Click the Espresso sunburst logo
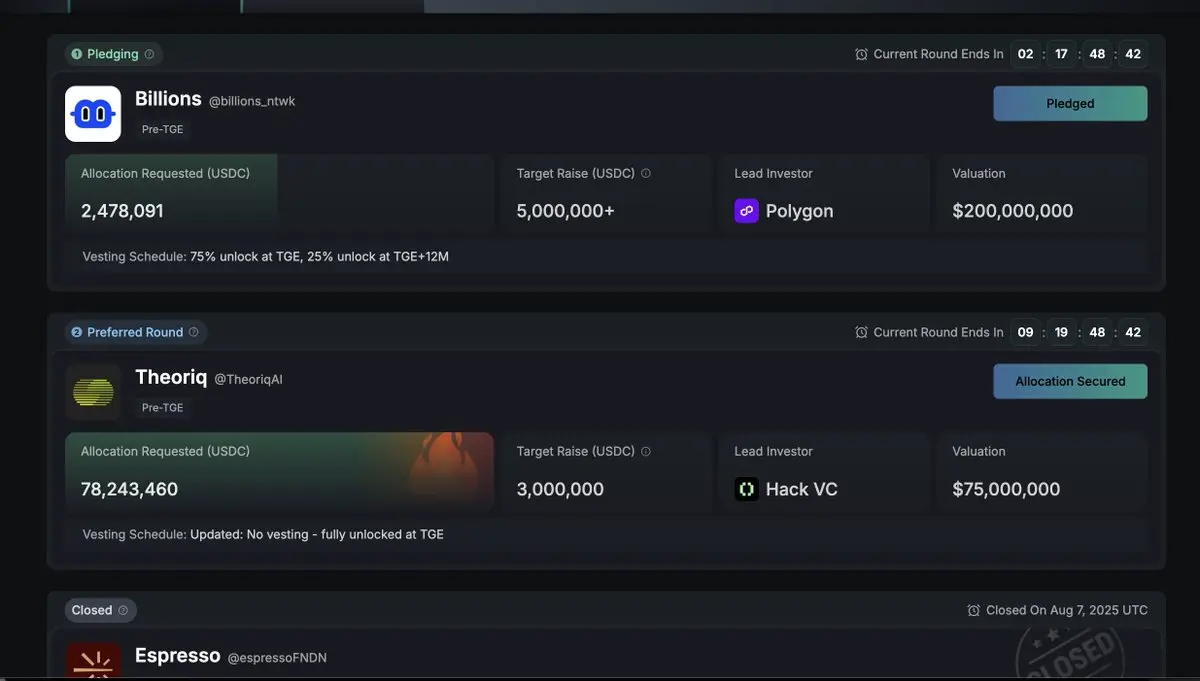Screen dimensions: 1200x681 coord(93,661)
